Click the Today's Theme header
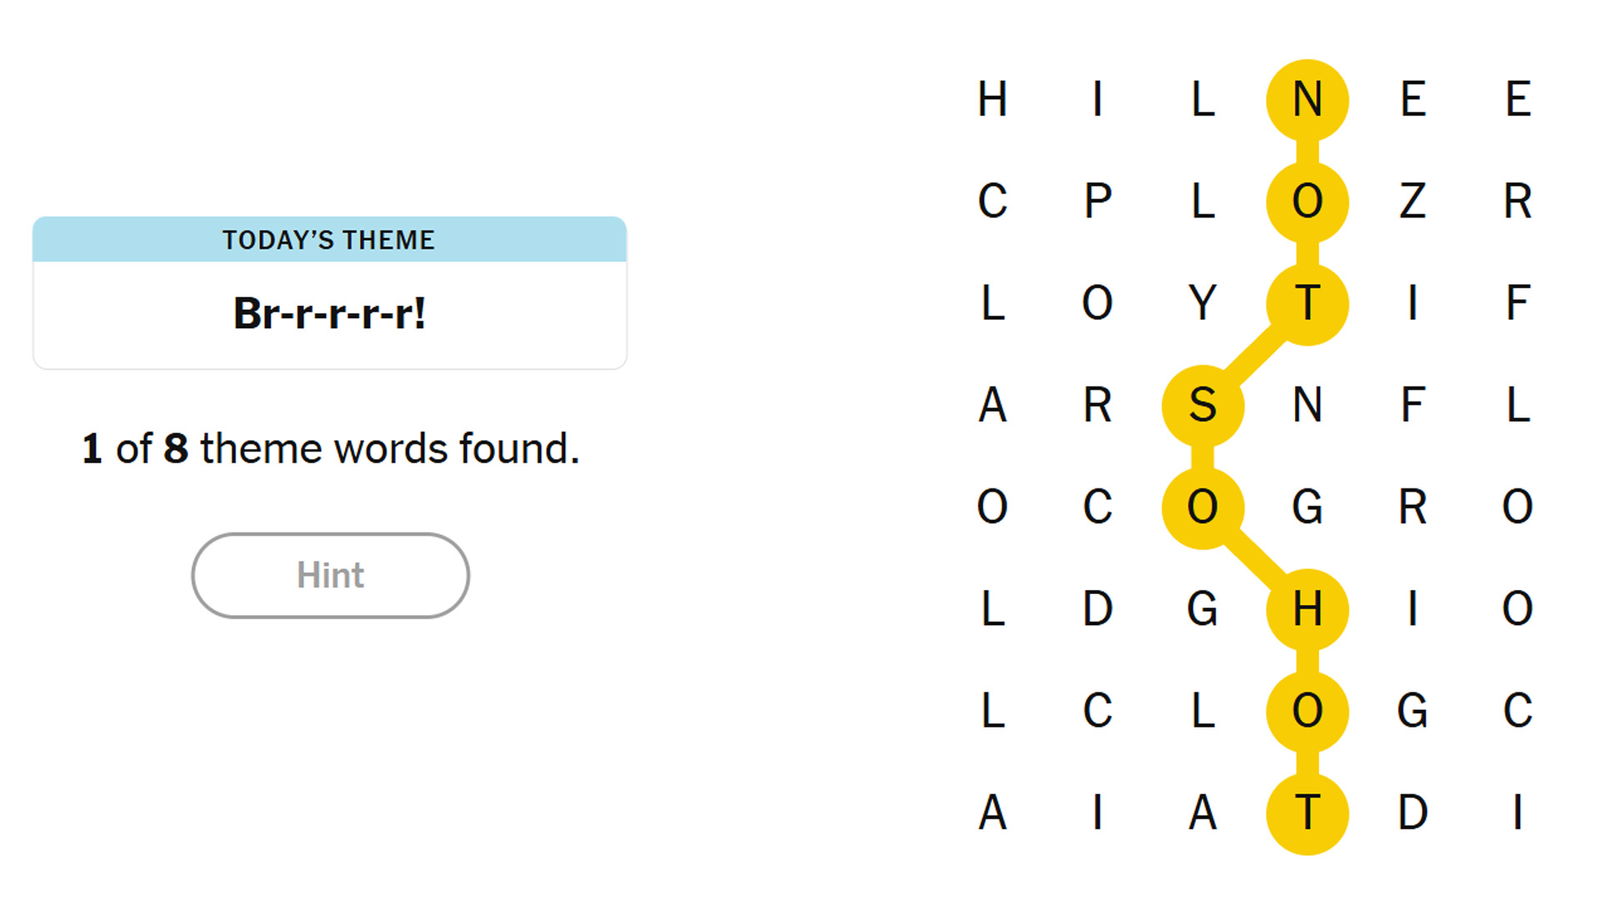 click(329, 240)
